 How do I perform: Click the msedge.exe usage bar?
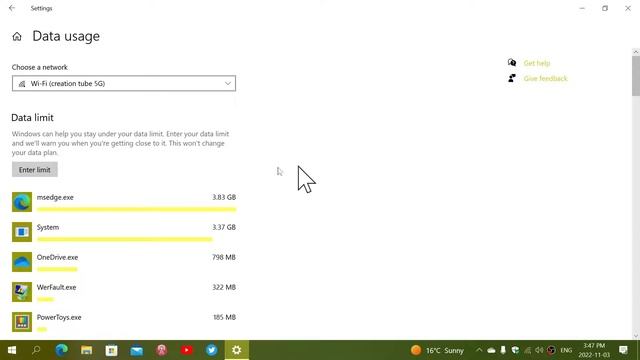(136, 209)
